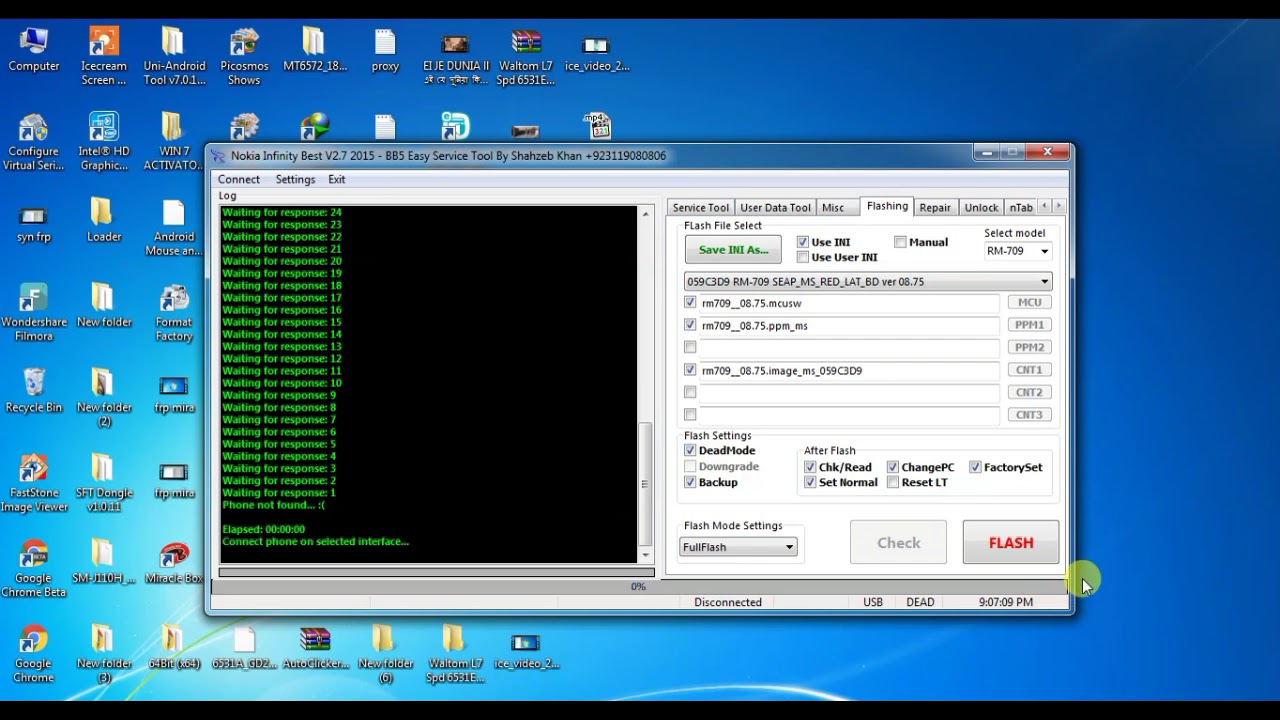1280x720 pixels.
Task: Uncheck the image_ms_059C3D9 file checkbox
Action: [690, 370]
